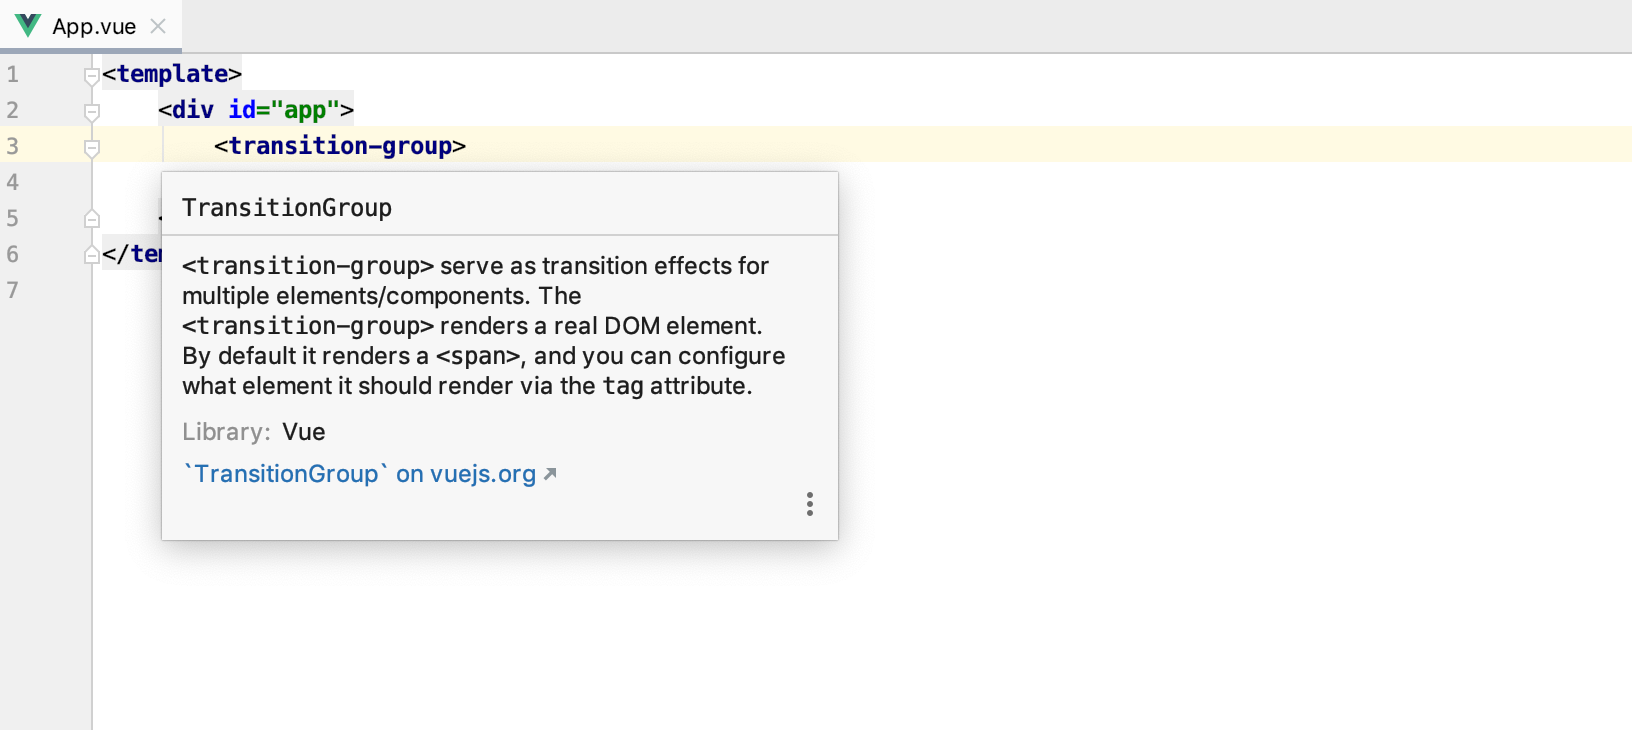Click the fold end marker on line 6

coord(92,255)
